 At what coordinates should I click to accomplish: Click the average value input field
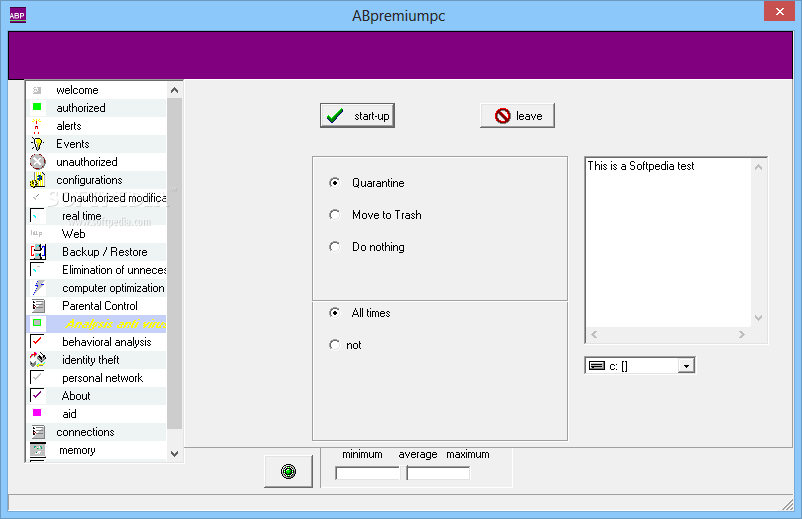click(x=438, y=473)
